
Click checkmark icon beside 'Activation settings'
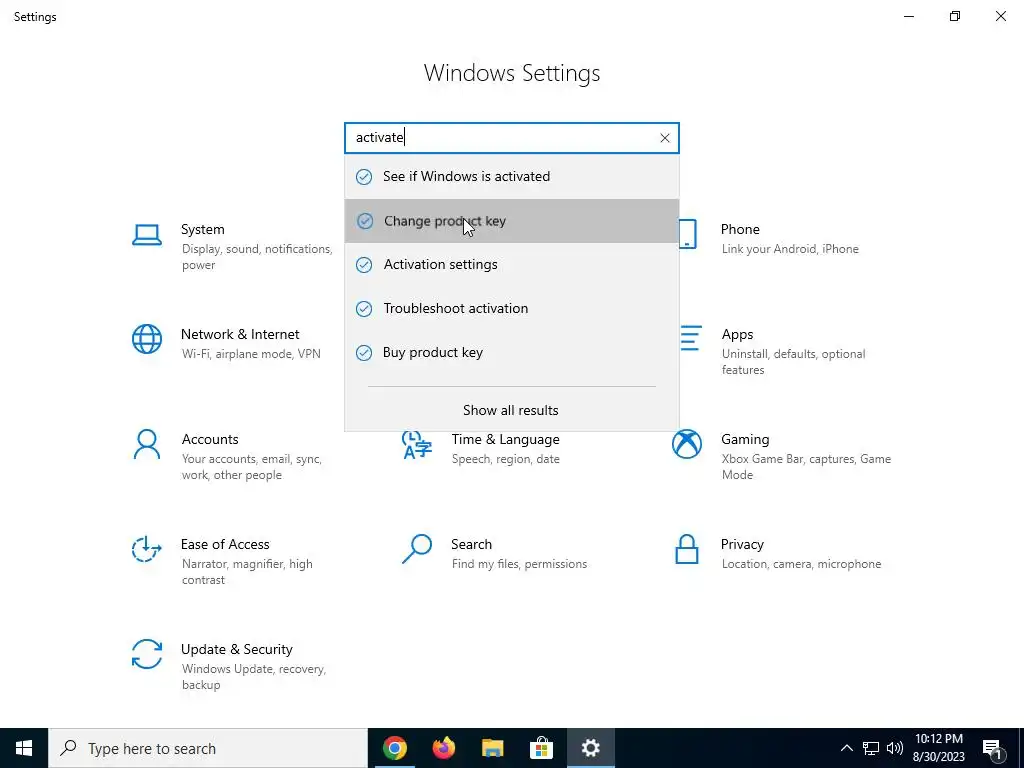(364, 264)
